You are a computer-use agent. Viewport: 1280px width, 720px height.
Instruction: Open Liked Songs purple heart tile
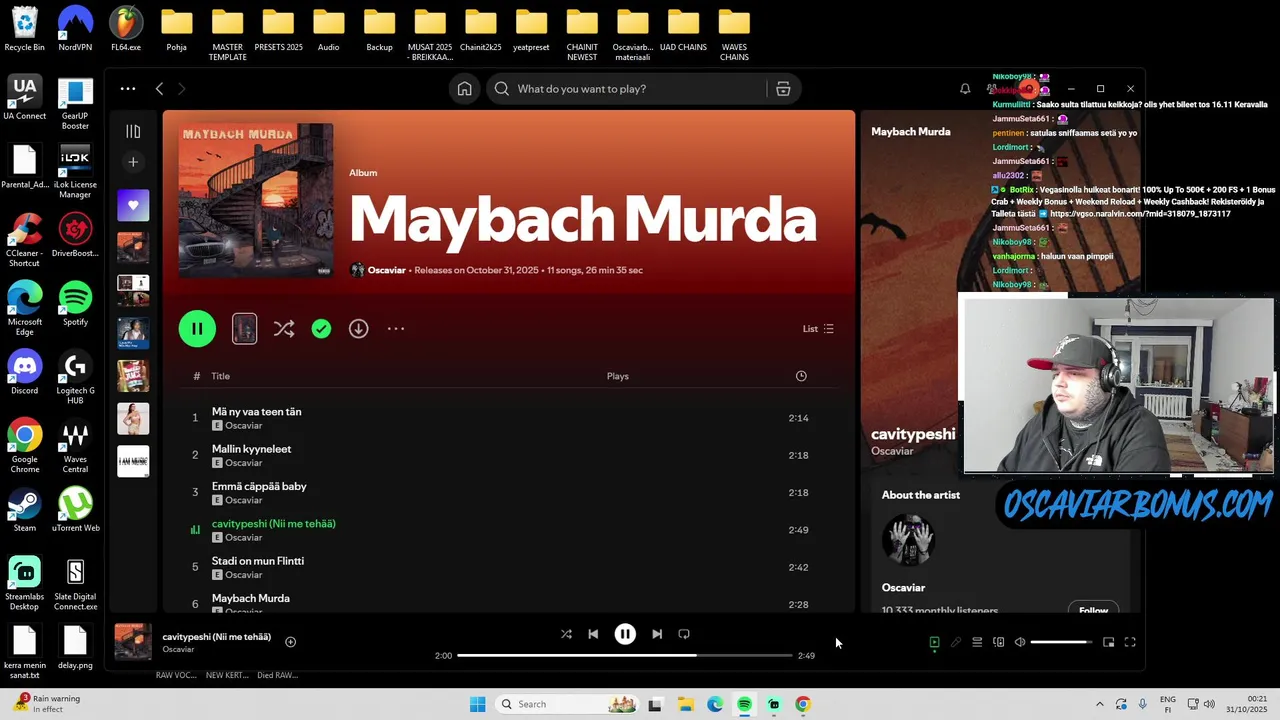click(x=133, y=205)
